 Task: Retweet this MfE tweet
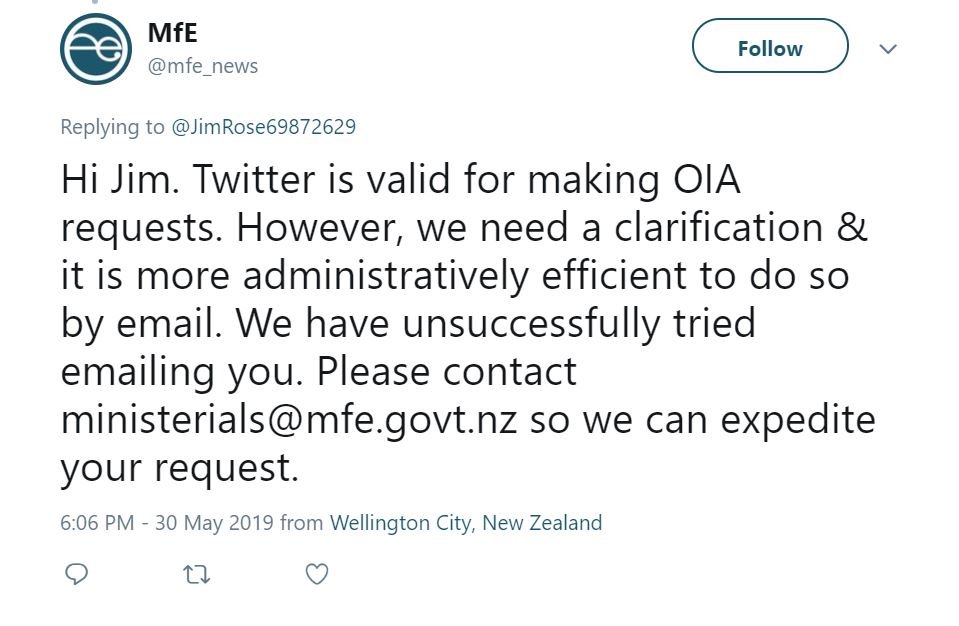coord(196,574)
